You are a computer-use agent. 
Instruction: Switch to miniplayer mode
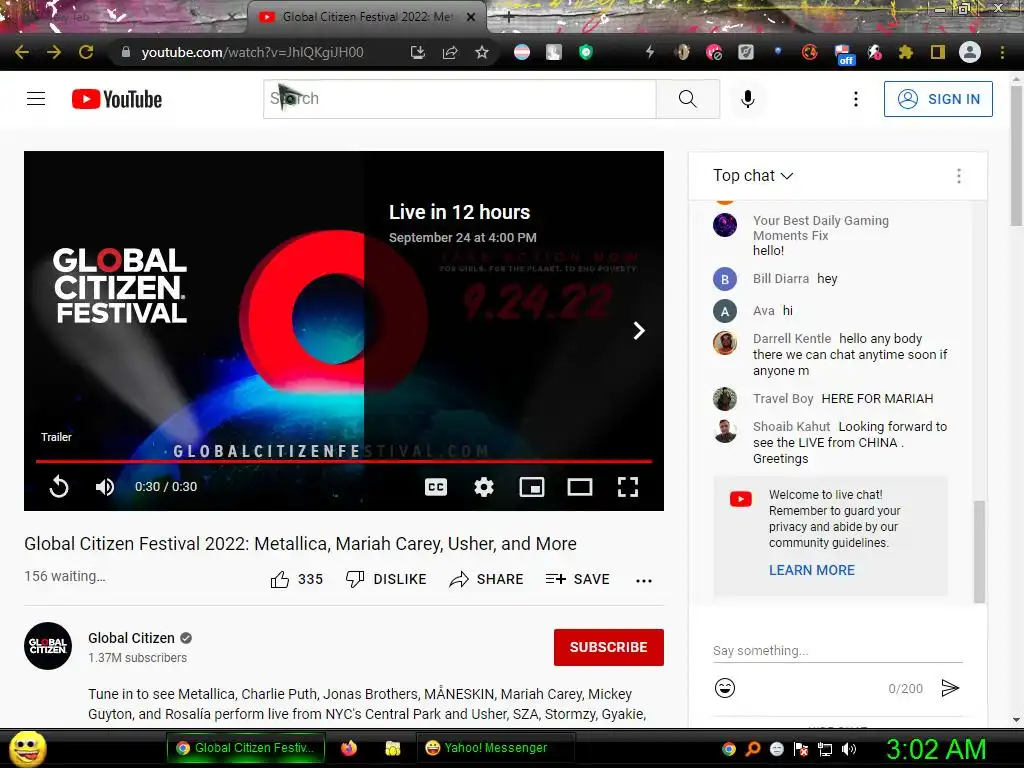click(x=532, y=487)
